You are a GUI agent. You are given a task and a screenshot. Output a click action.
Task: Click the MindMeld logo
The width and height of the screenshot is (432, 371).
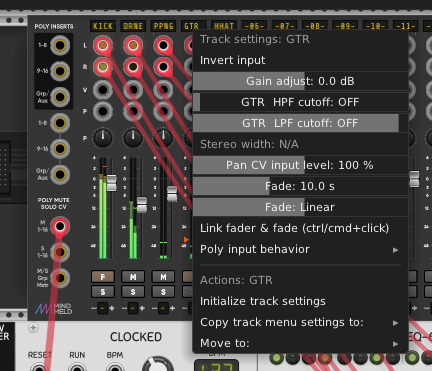point(54,309)
